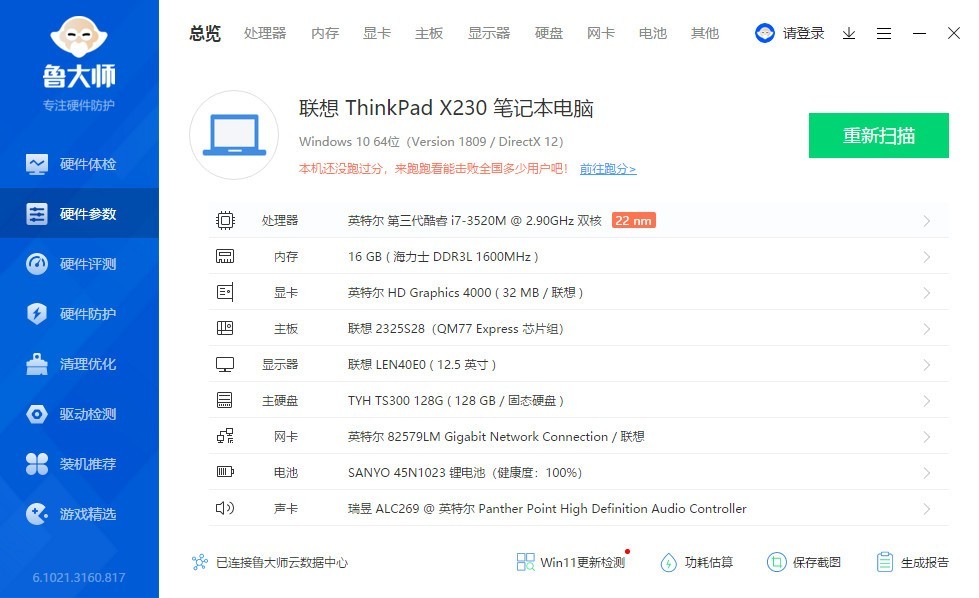
Task: Launch 驱动检测 from the sidebar
Action: pos(80,414)
